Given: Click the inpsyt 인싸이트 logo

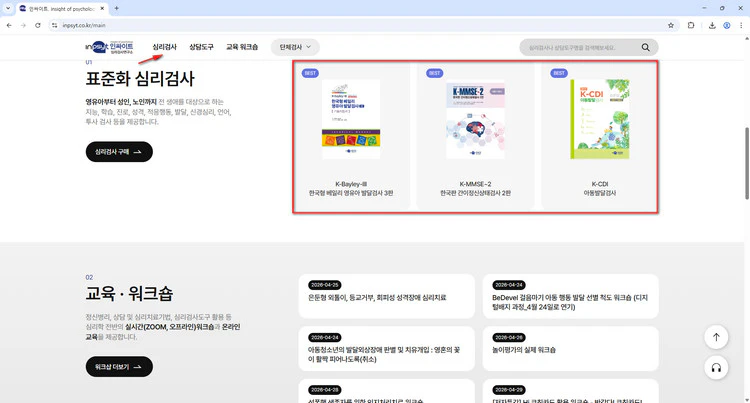Looking at the screenshot, I should click(109, 47).
